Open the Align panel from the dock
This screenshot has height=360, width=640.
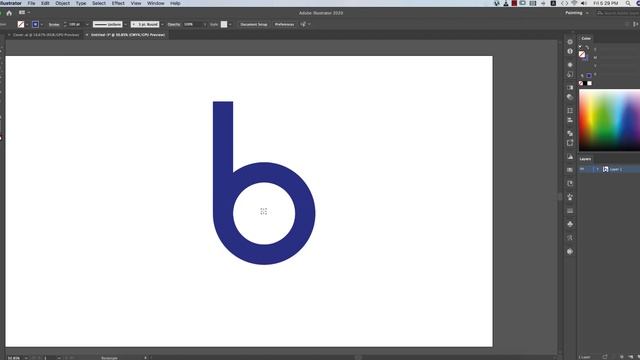tap(570, 120)
